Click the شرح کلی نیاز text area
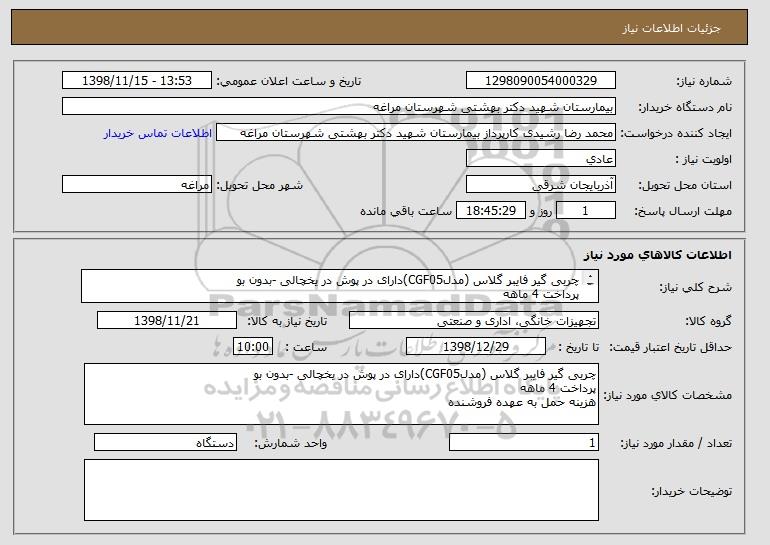 tap(340, 286)
